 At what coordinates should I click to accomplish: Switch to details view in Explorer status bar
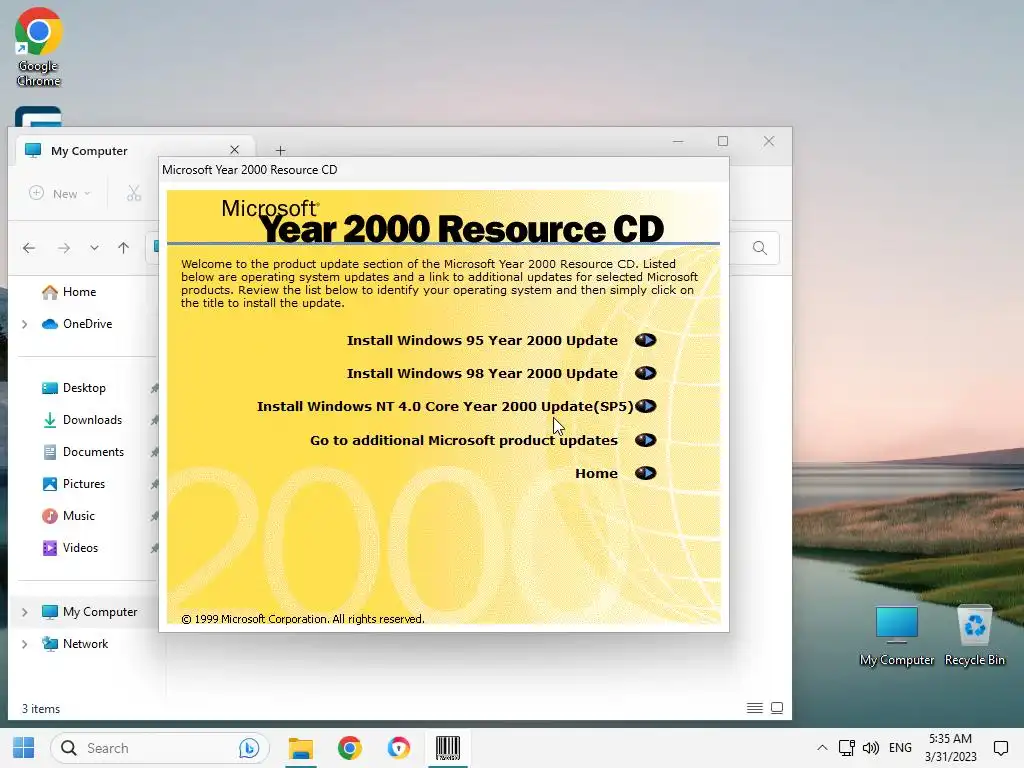[754, 708]
